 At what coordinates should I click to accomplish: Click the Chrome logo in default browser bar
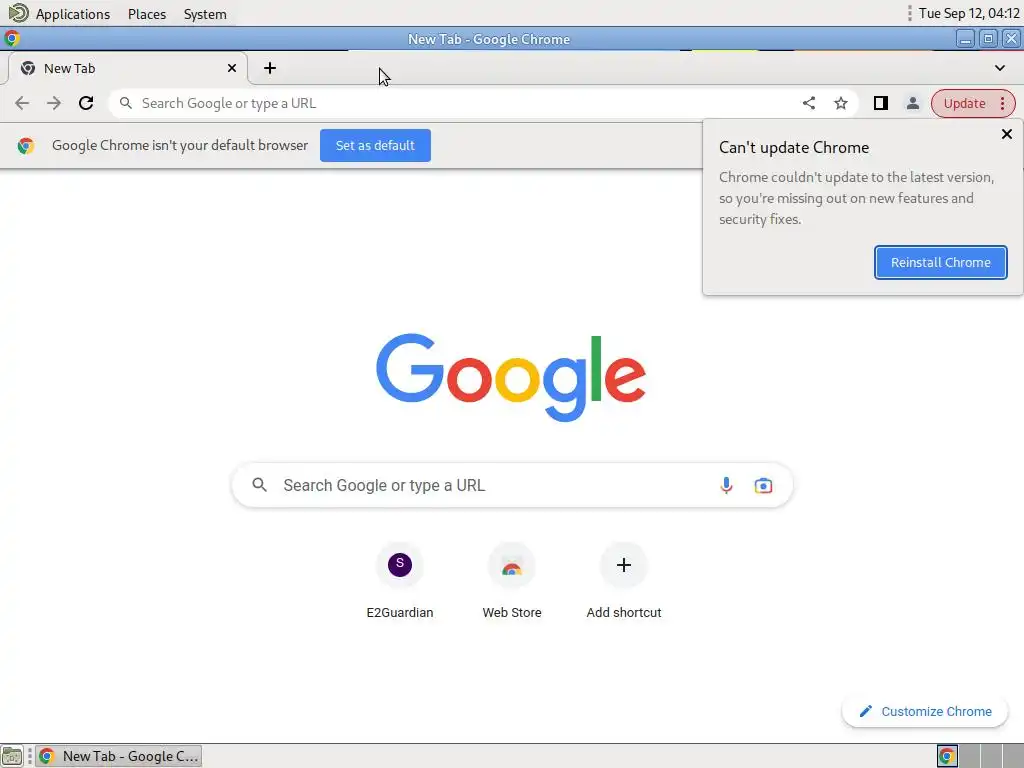click(x=26, y=146)
